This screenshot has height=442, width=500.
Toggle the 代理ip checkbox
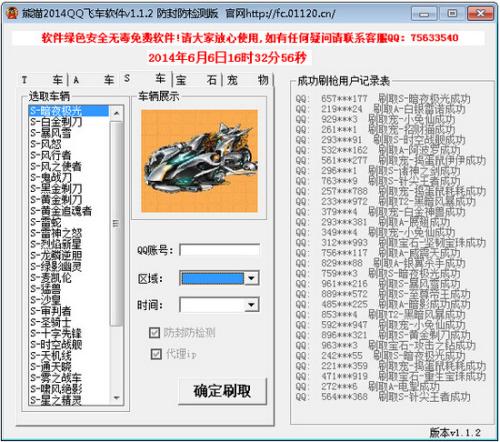[x=156, y=354]
